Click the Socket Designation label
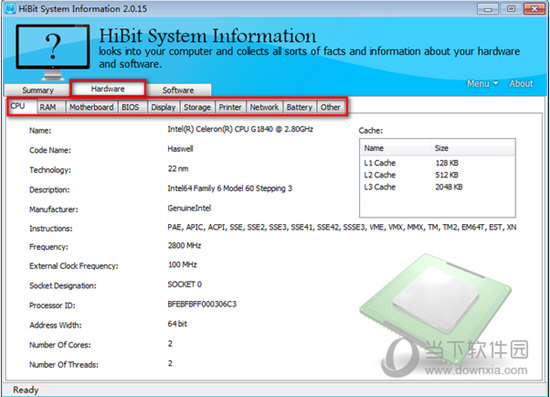 (62, 285)
